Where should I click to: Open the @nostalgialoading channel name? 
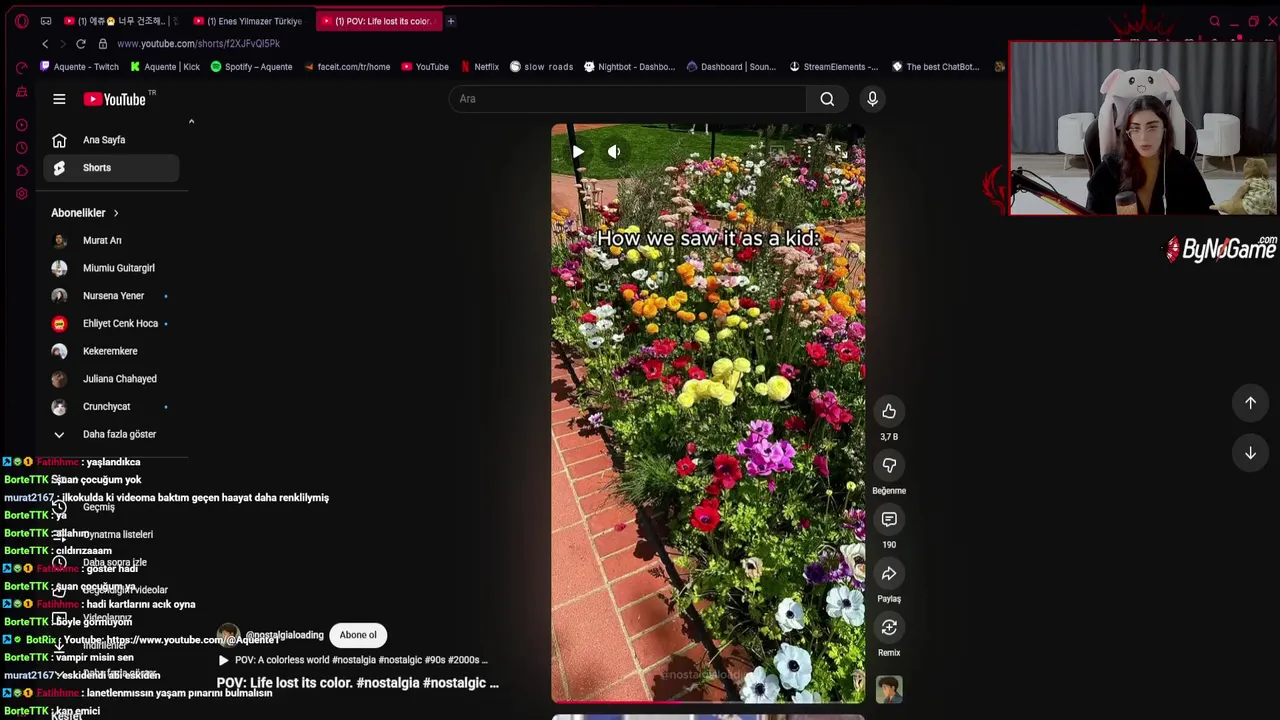pyautogui.click(x=285, y=635)
